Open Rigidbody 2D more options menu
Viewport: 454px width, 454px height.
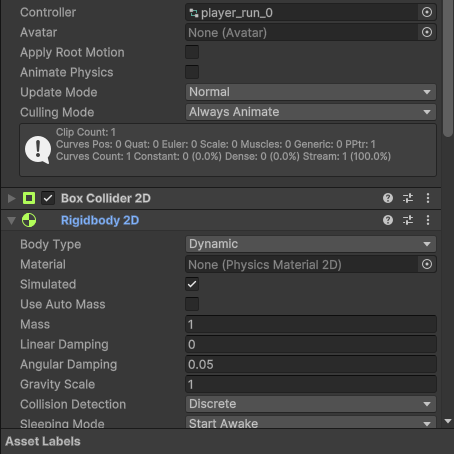click(428, 220)
